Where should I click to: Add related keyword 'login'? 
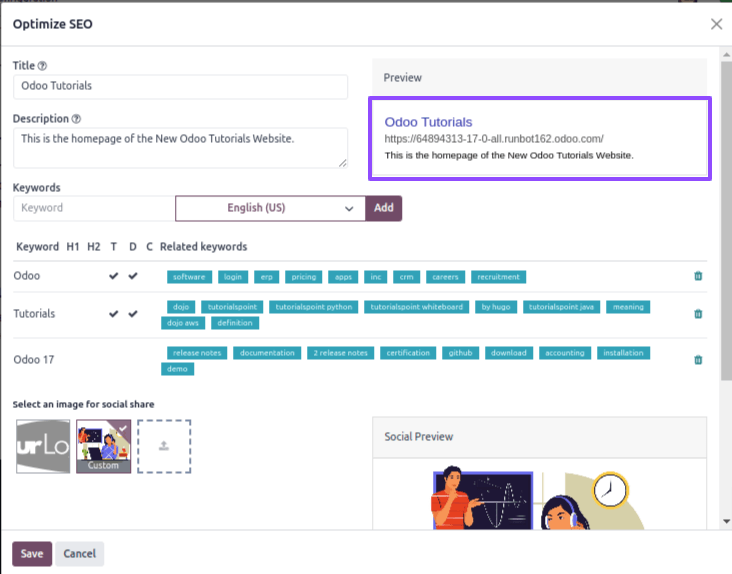pos(232,277)
